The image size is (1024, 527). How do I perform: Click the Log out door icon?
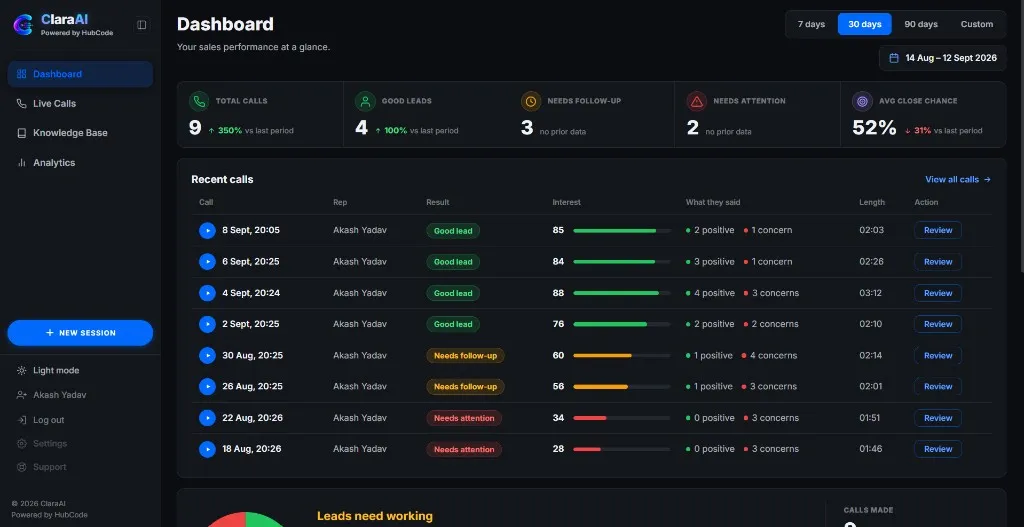click(x=22, y=420)
